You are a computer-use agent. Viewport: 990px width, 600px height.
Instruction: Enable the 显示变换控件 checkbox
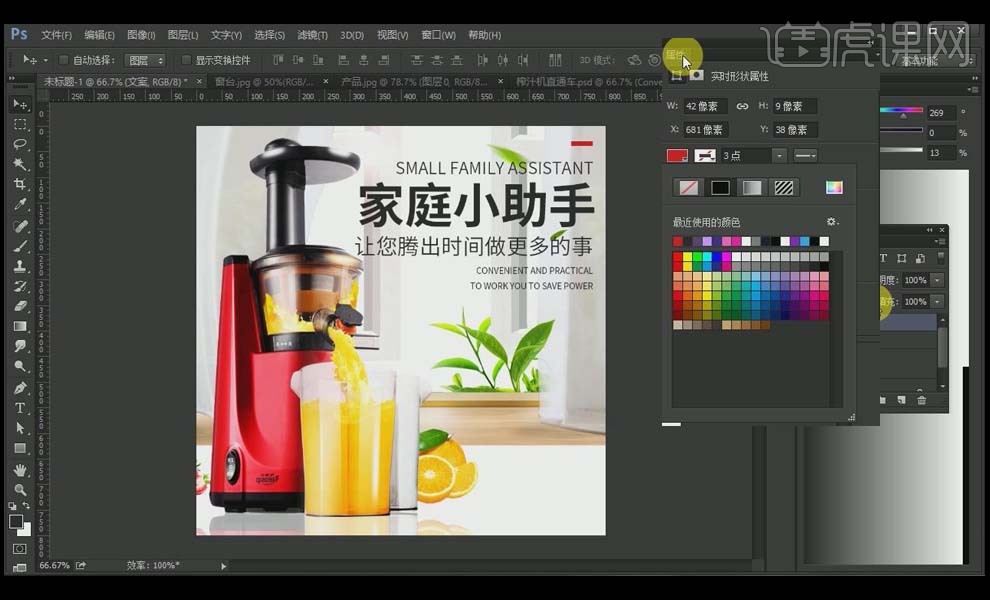tap(186, 60)
